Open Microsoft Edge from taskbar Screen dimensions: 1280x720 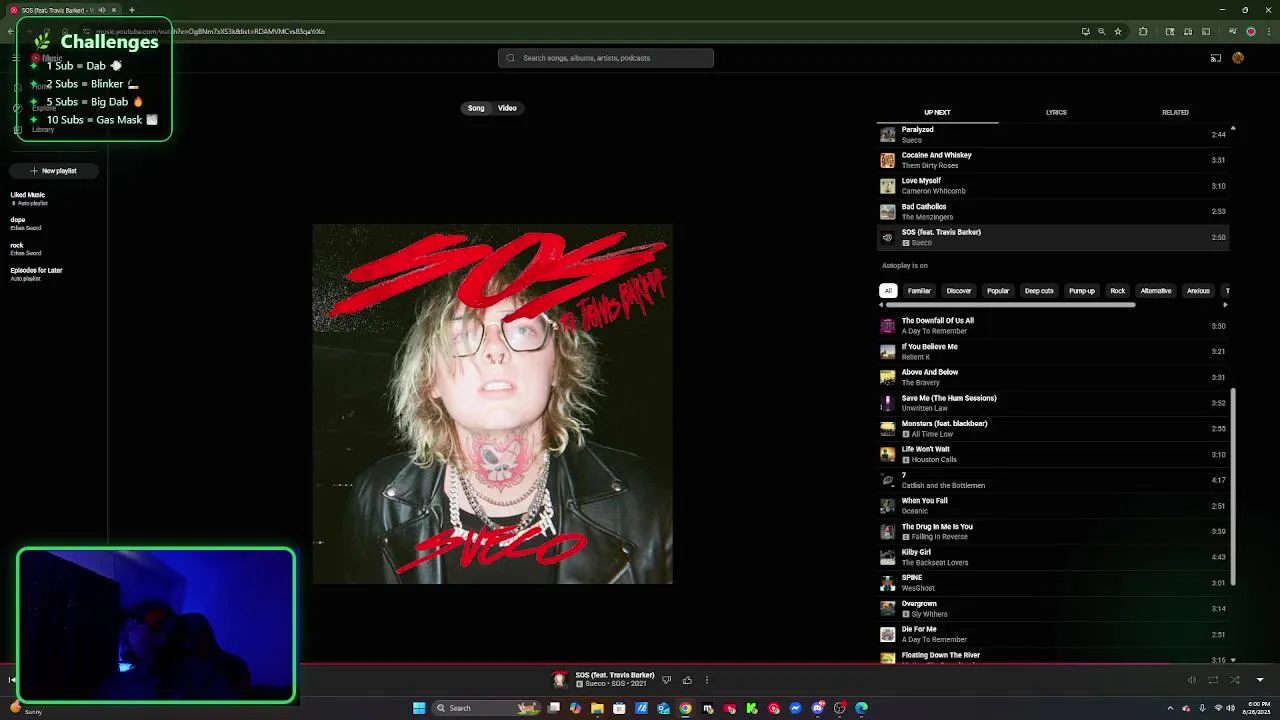click(861, 708)
